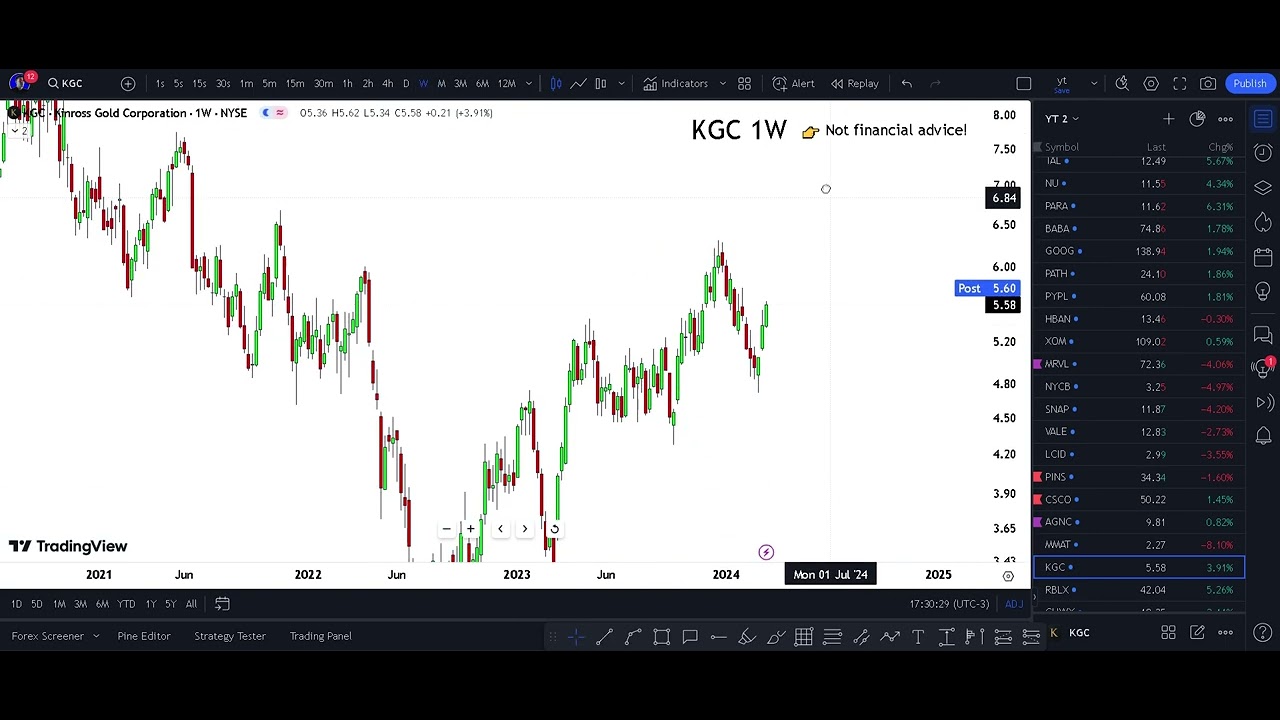
Task: Publish the chart idea
Action: tap(1250, 83)
